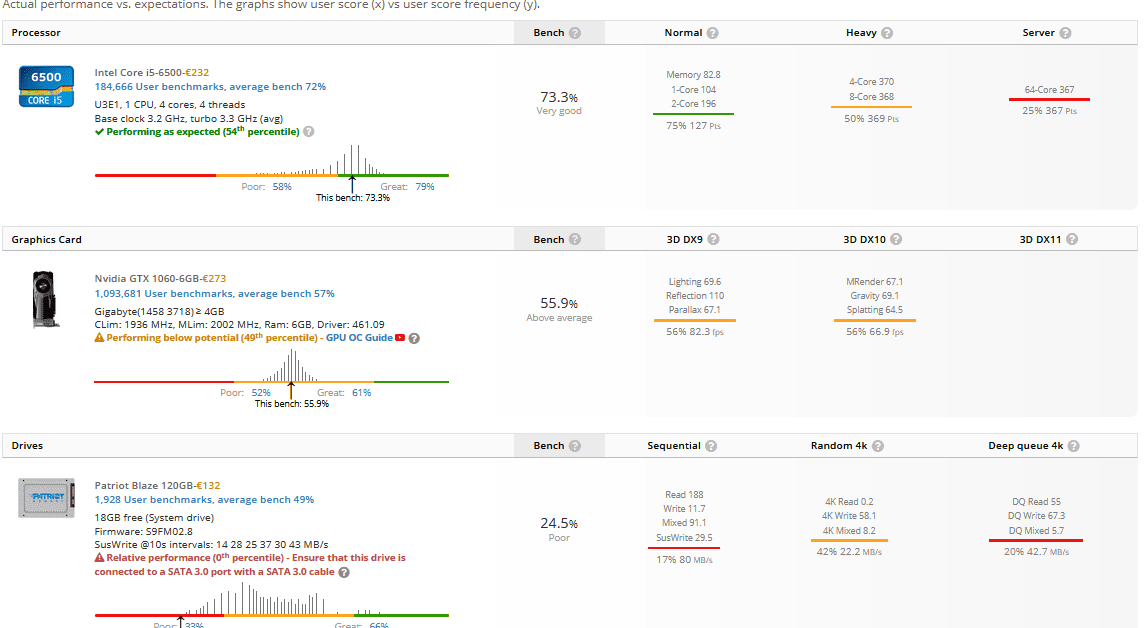Click the '25% 367 Pts' server result
The image size is (1144, 628).
tap(1049, 111)
